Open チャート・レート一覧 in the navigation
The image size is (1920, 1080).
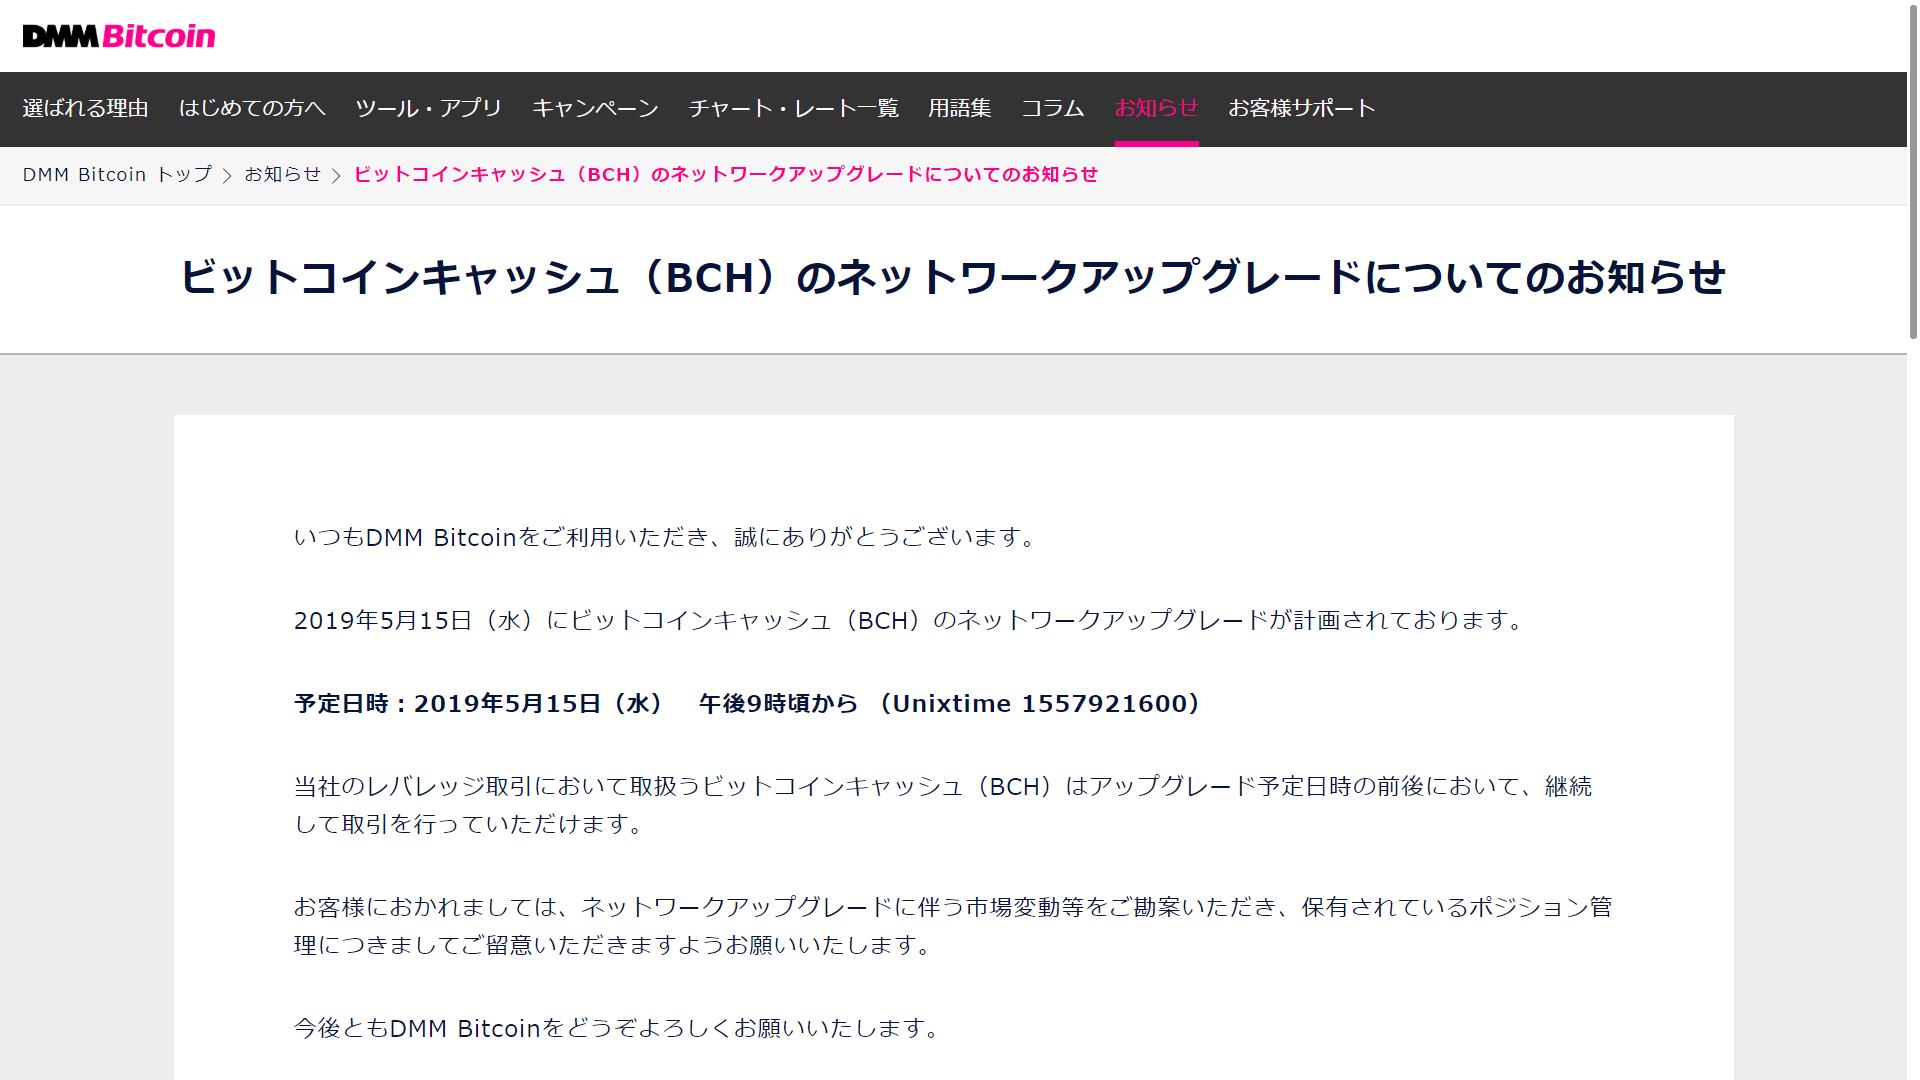(x=793, y=108)
